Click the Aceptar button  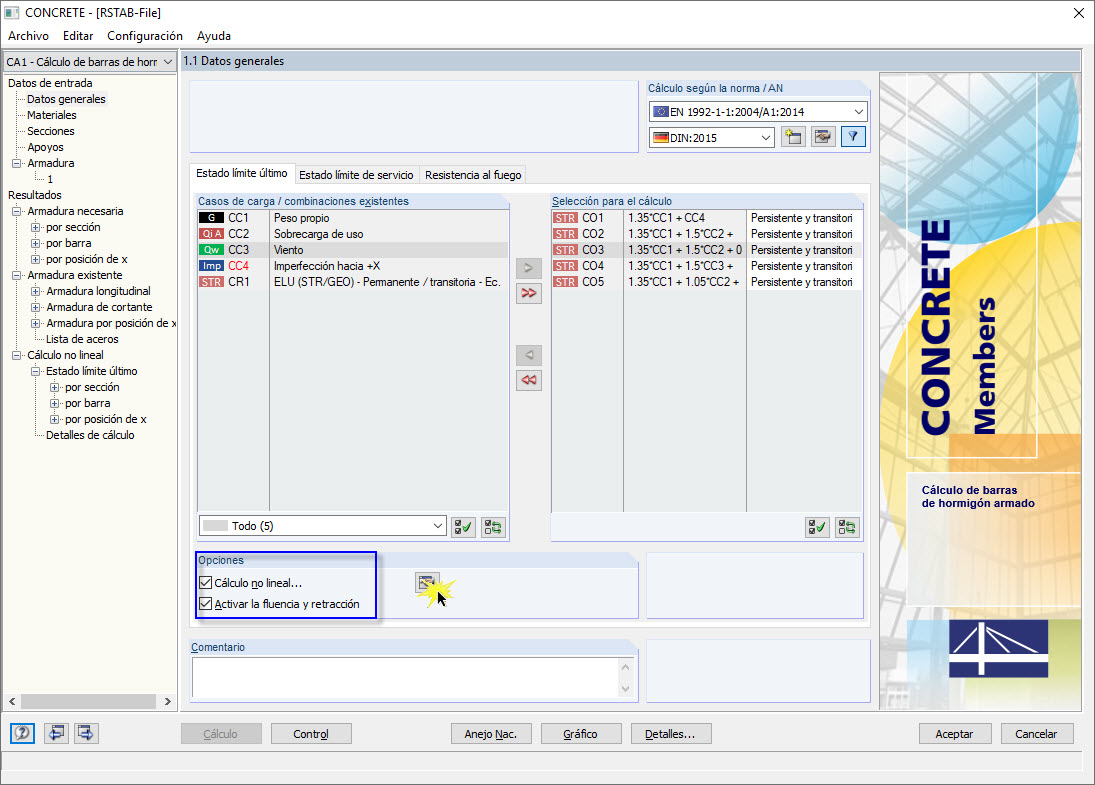tap(954, 734)
